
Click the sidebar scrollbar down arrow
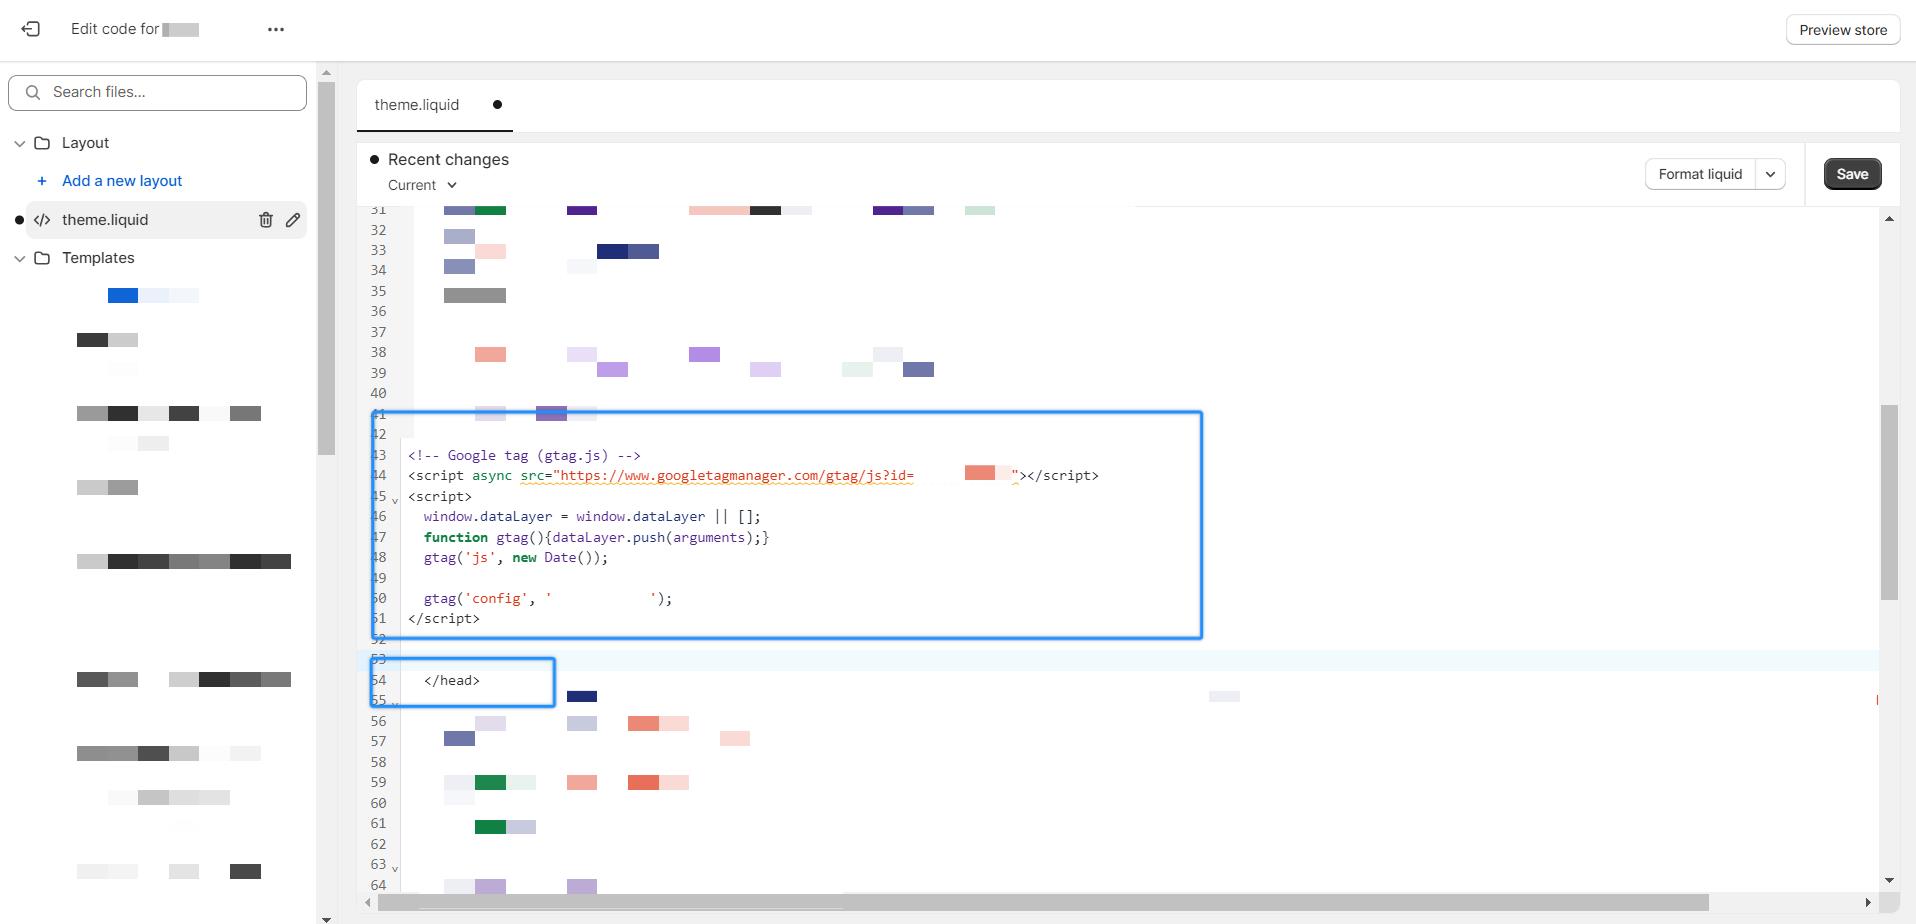click(x=326, y=918)
